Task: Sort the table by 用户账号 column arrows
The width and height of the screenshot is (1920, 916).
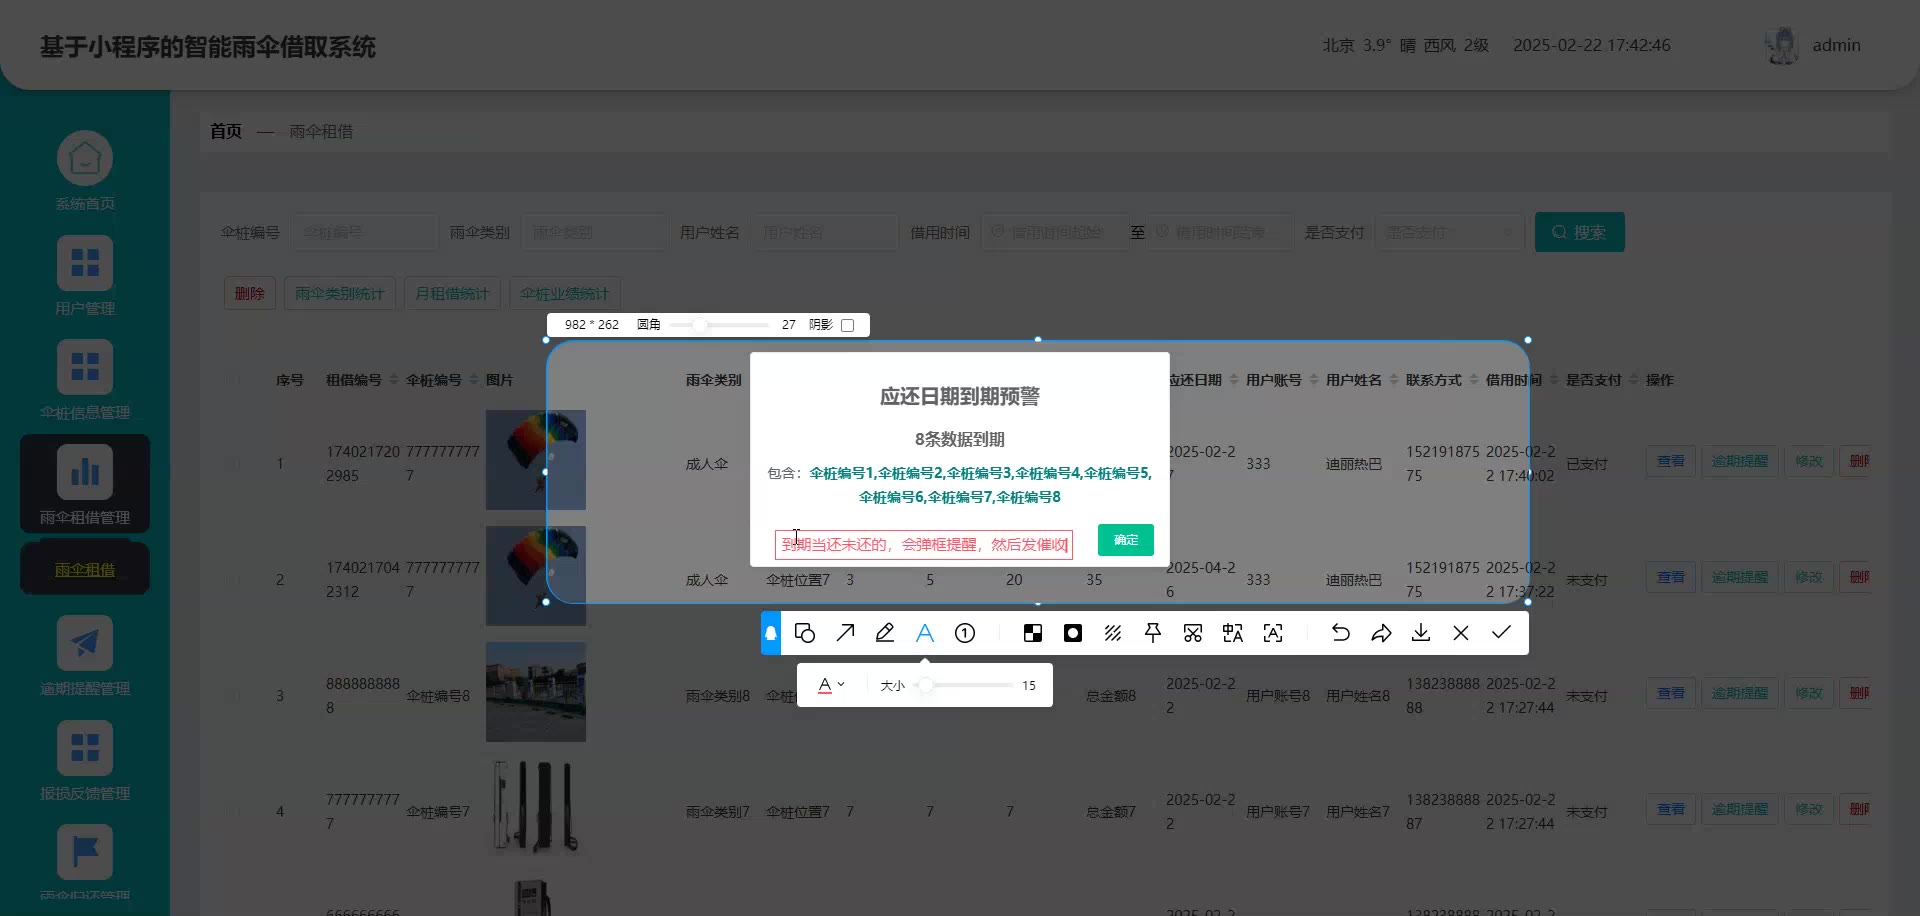Action: point(1314,380)
